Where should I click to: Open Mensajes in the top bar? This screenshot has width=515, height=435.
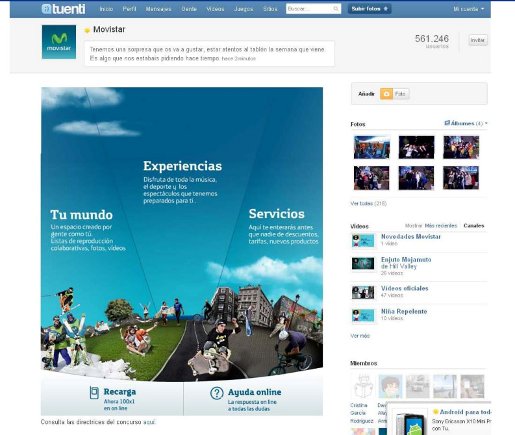(x=158, y=9)
